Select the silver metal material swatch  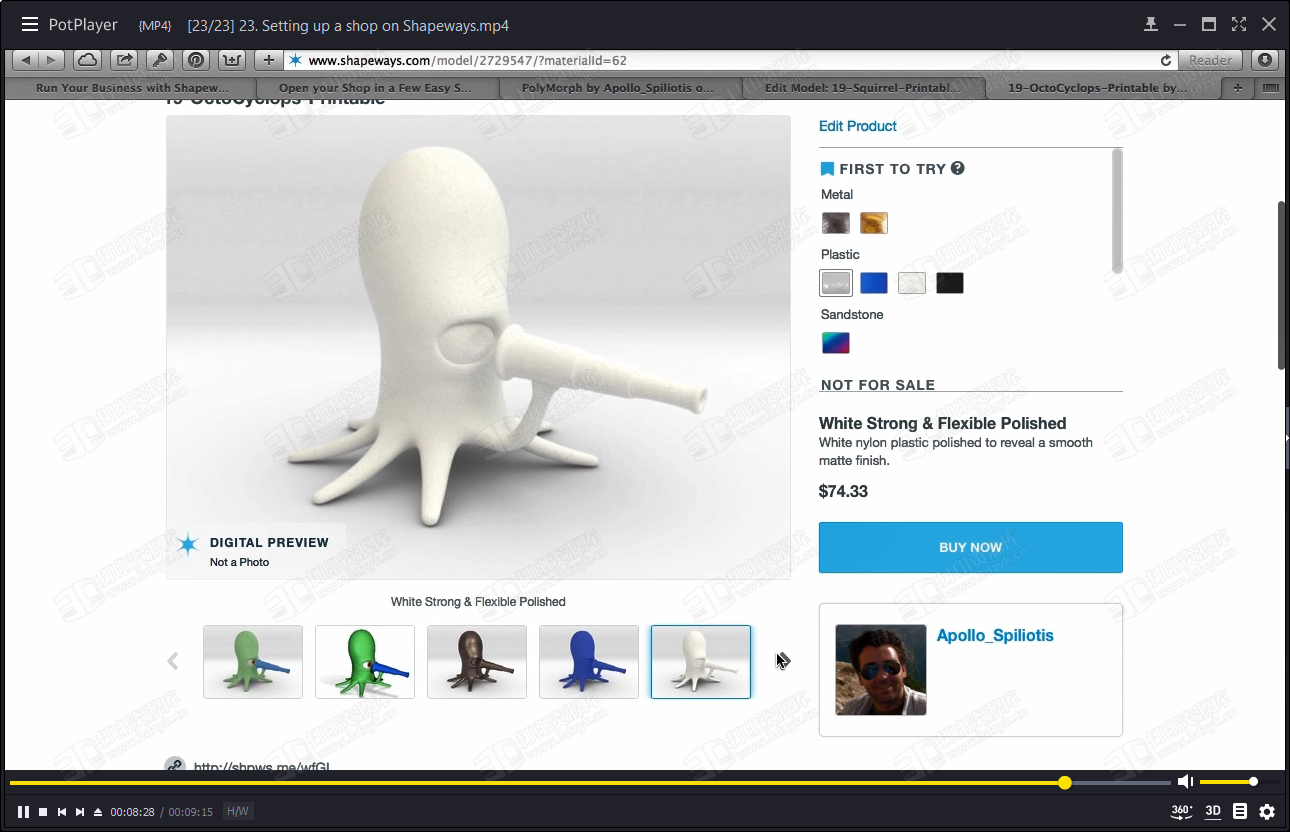tap(836, 223)
